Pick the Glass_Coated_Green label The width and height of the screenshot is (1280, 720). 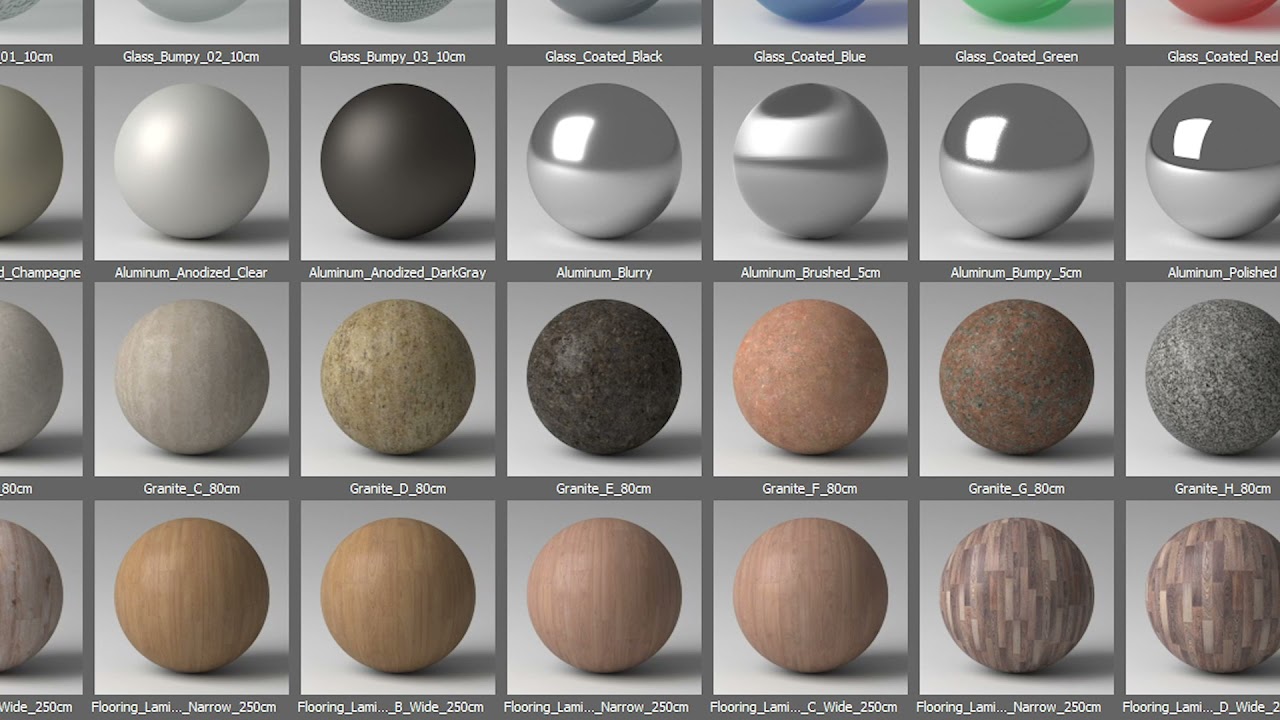1016,57
